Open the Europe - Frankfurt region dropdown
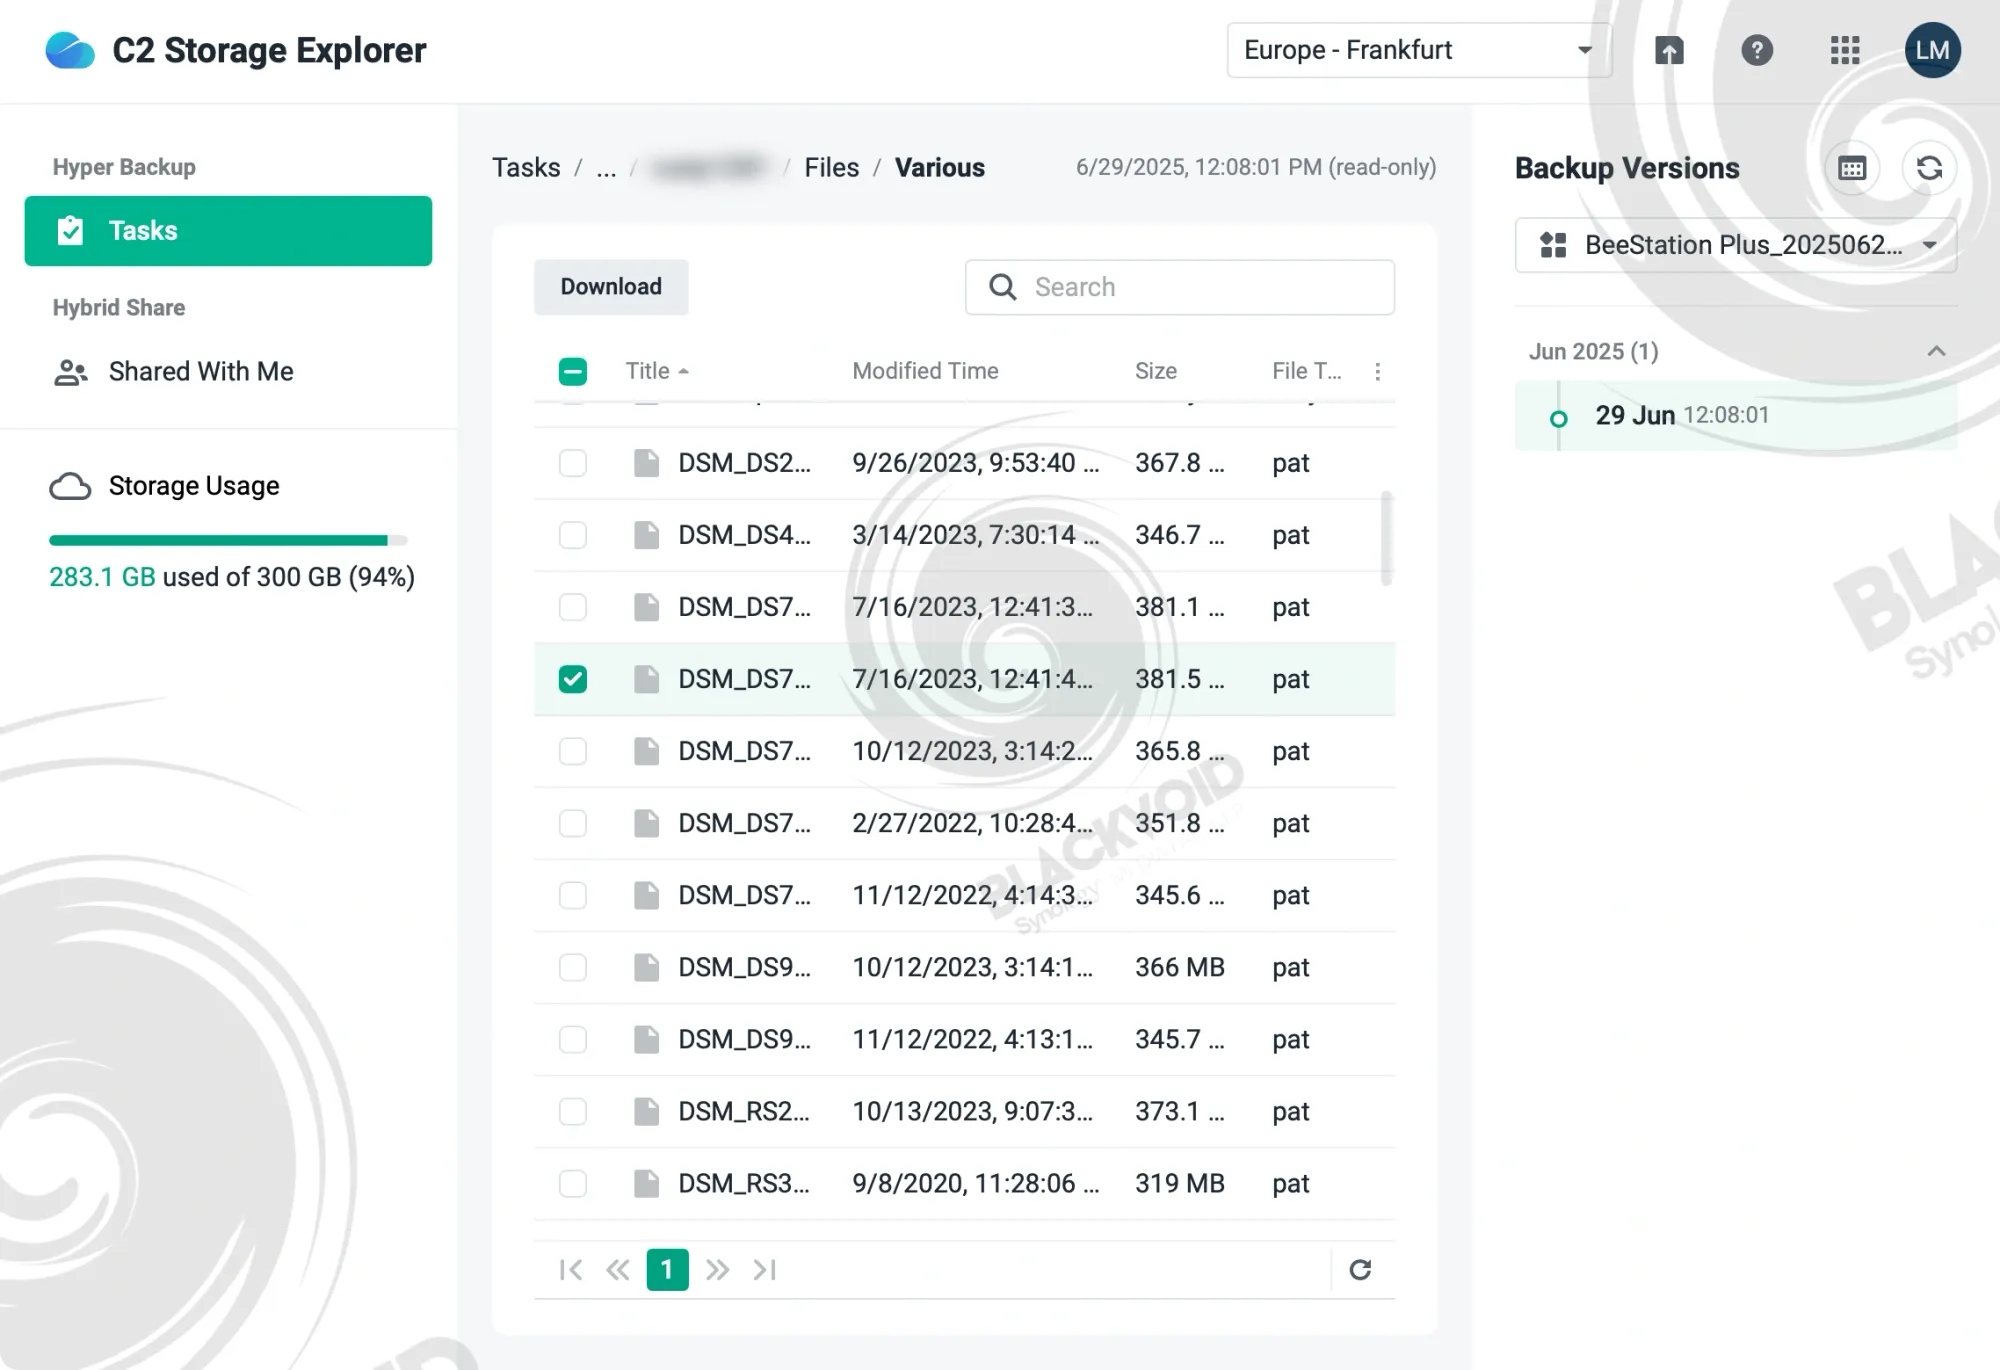Screen dimensions: 2000x1370 point(1419,50)
